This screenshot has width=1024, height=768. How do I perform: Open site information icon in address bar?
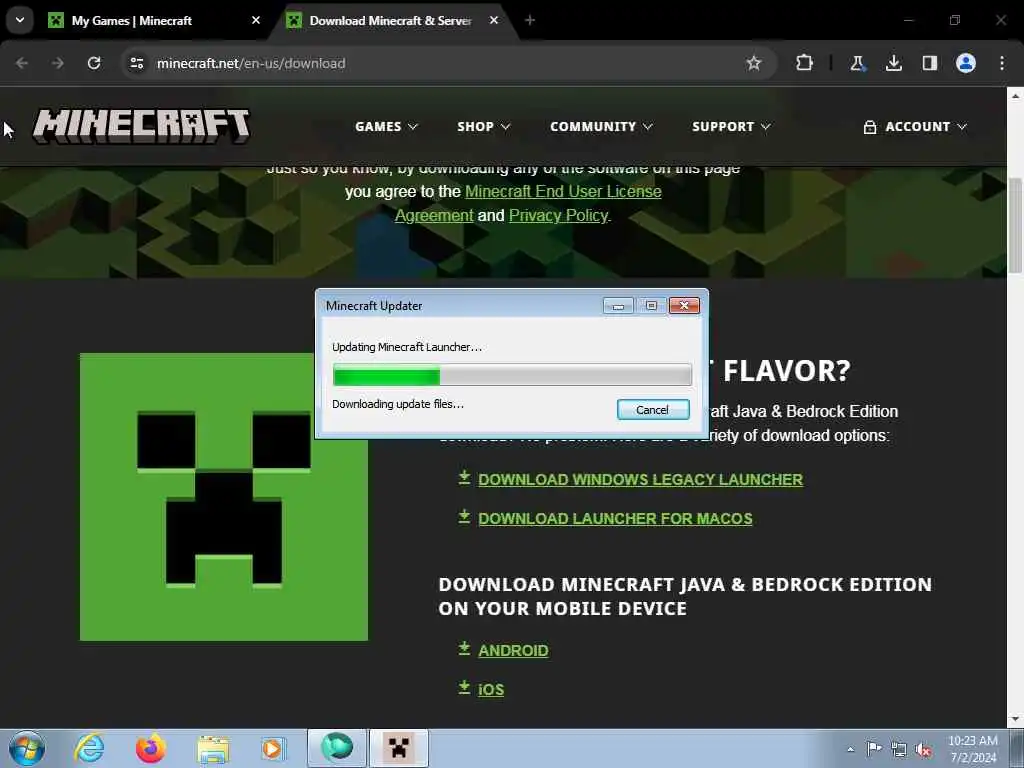(x=136, y=63)
